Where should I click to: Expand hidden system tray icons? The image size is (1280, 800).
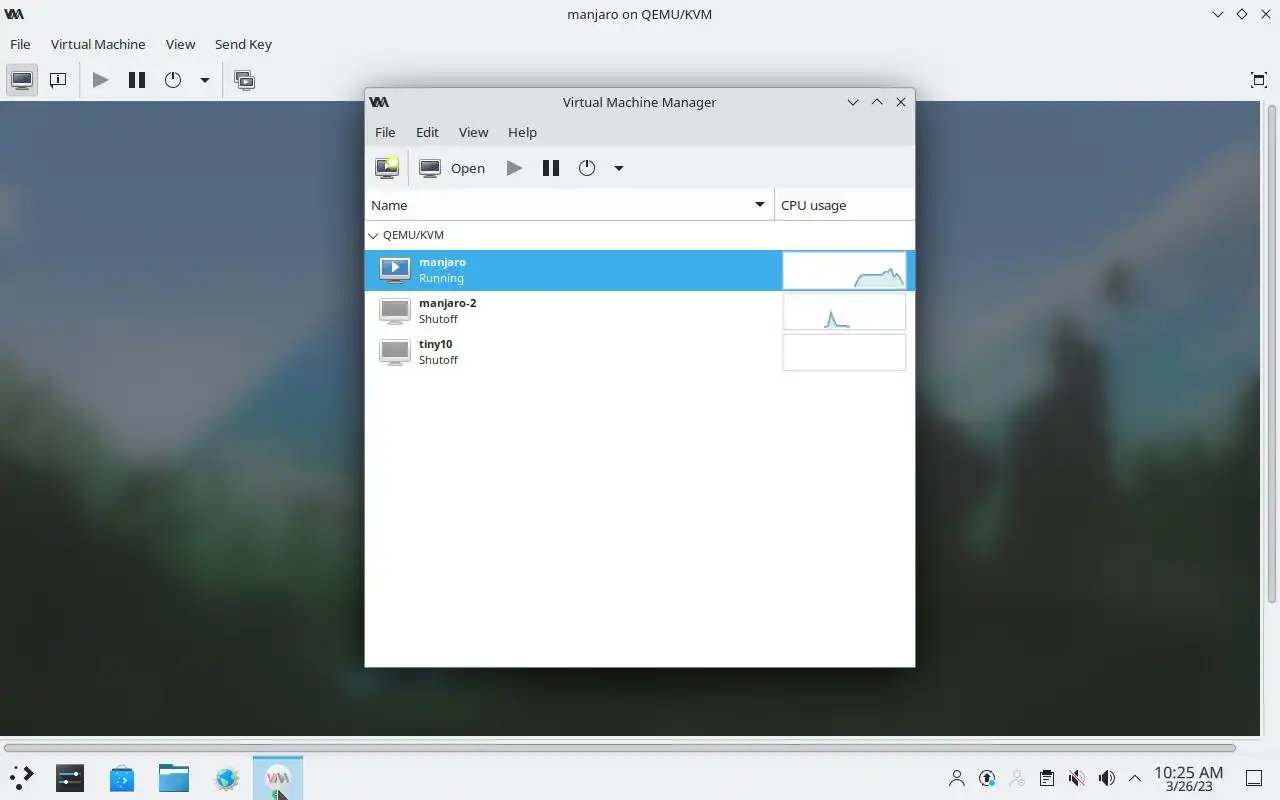[x=1134, y=778]
